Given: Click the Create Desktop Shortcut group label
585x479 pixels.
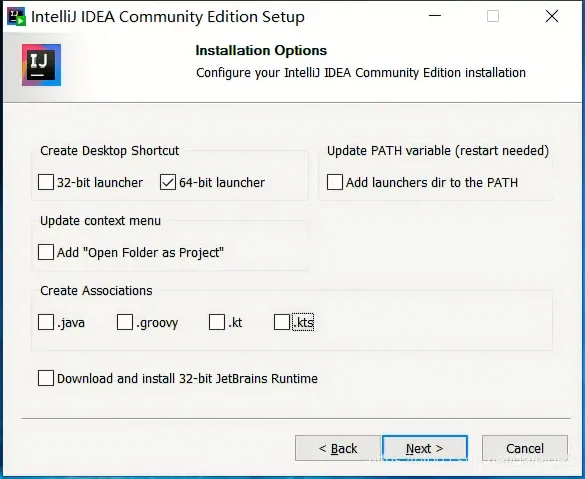Looking at the screenshot, I should click(x=110, y=151).
